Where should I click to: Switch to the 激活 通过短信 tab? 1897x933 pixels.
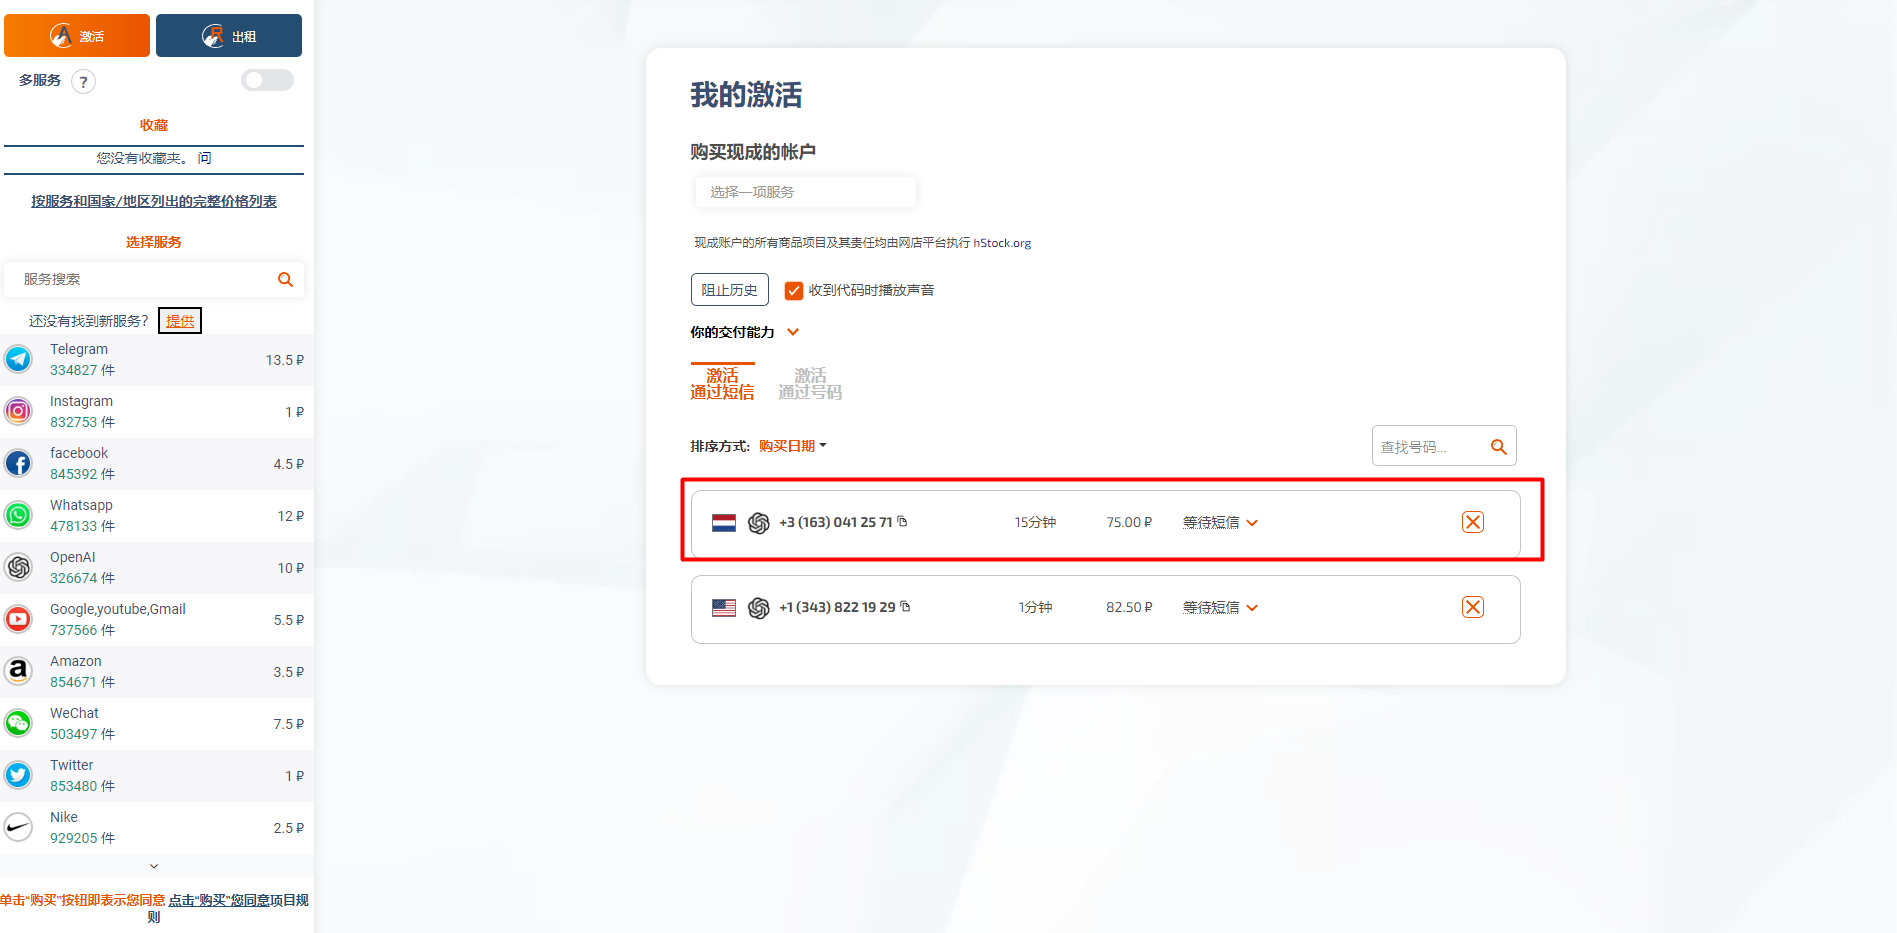(722, 383)
